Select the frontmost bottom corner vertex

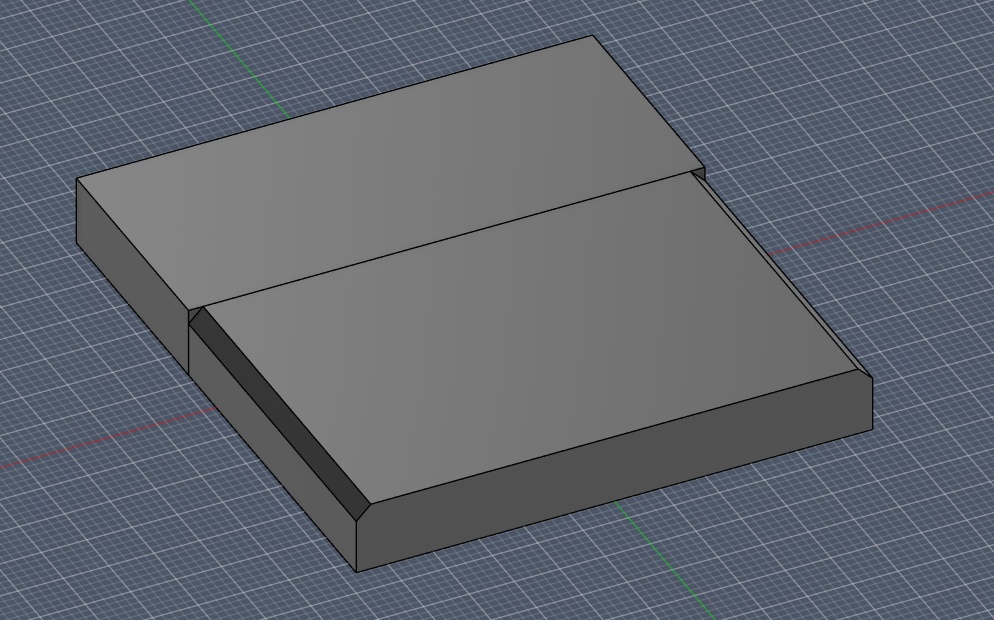pos(357,568)
